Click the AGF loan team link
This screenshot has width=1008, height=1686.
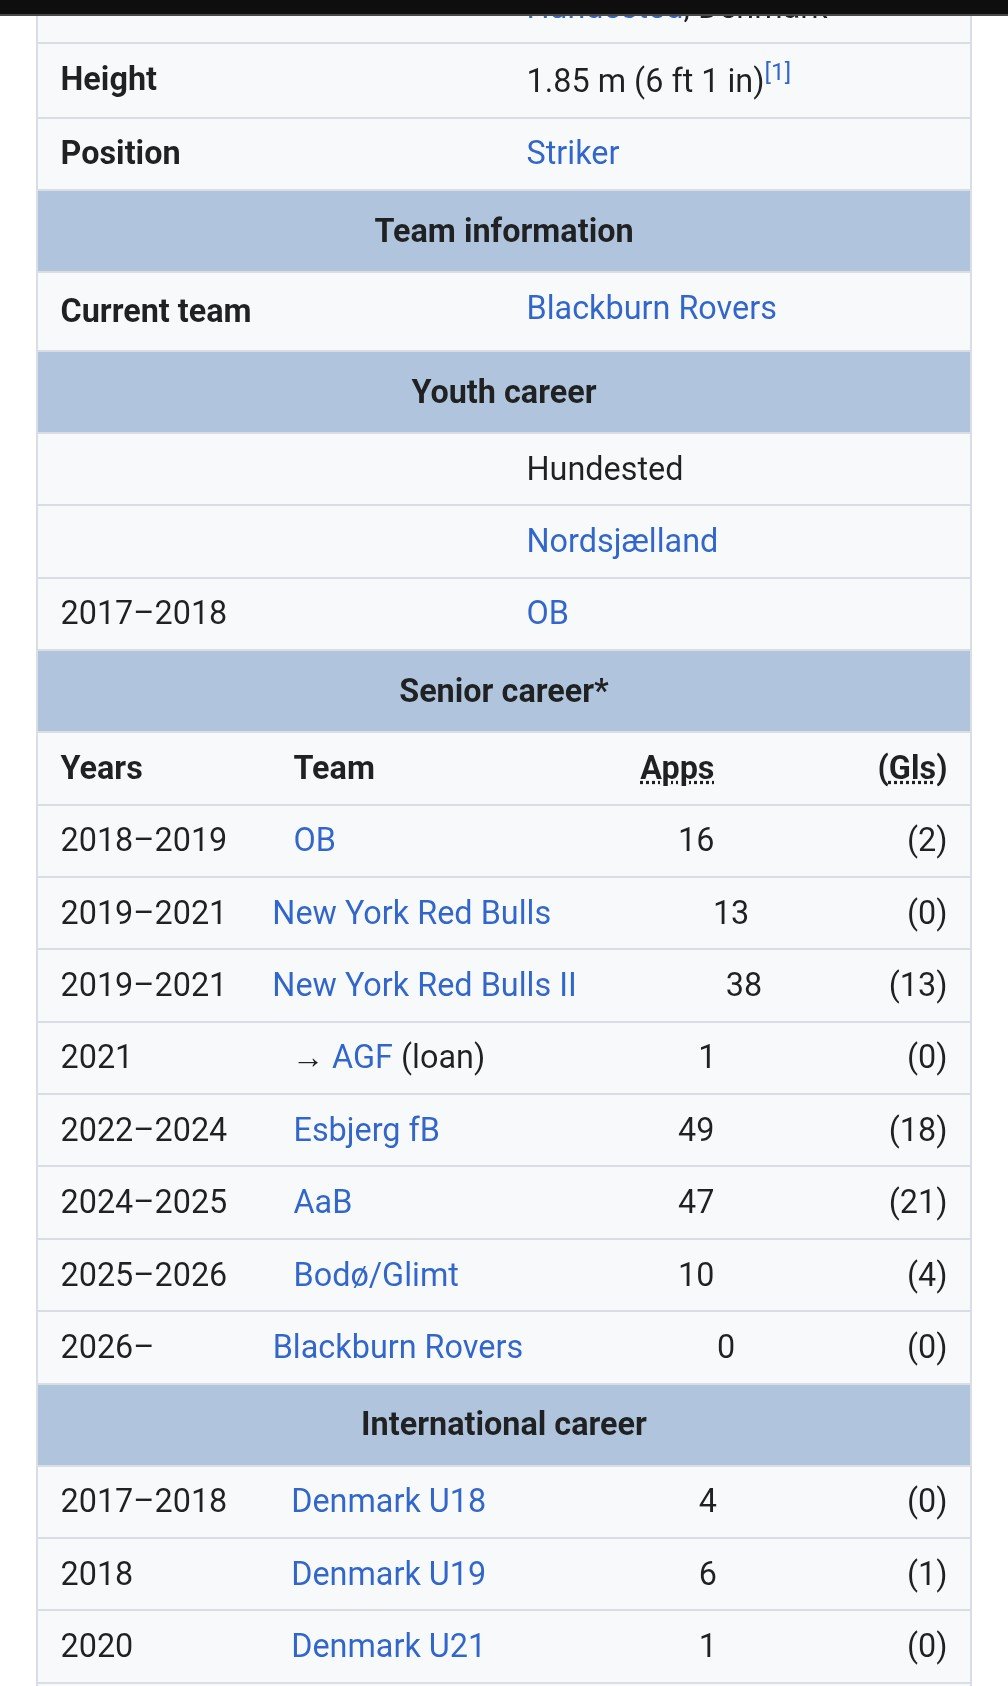click(x=362, y=1057)
